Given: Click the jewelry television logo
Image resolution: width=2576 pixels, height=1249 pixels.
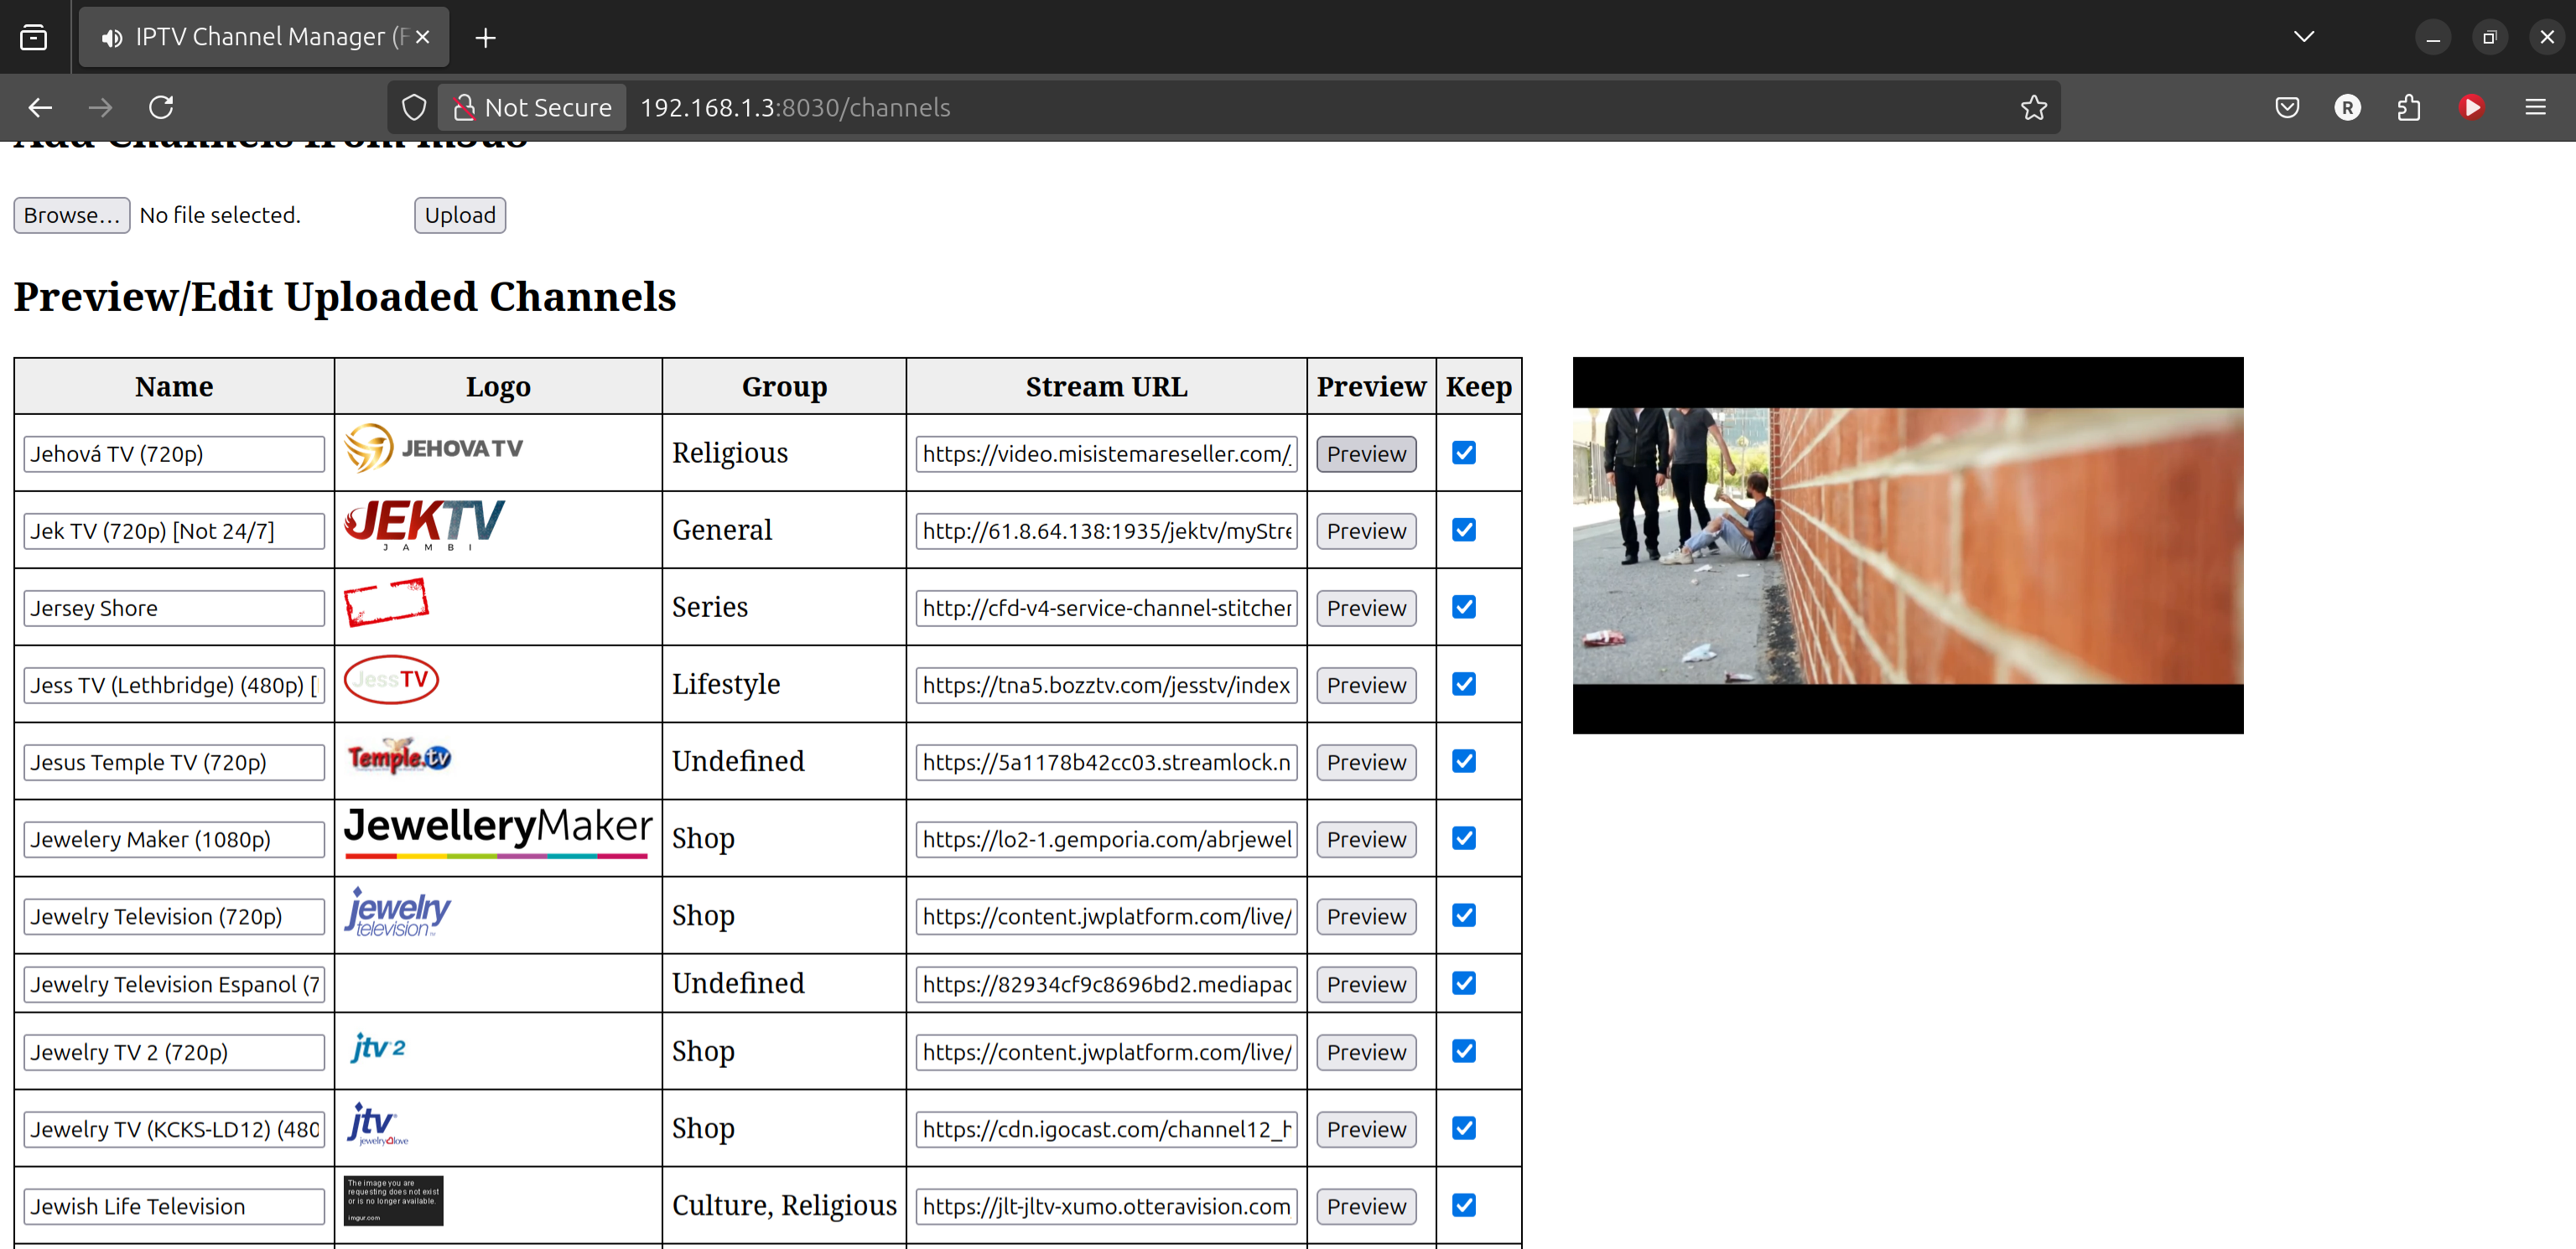Looking at the screenshot, I should point(397,911).
